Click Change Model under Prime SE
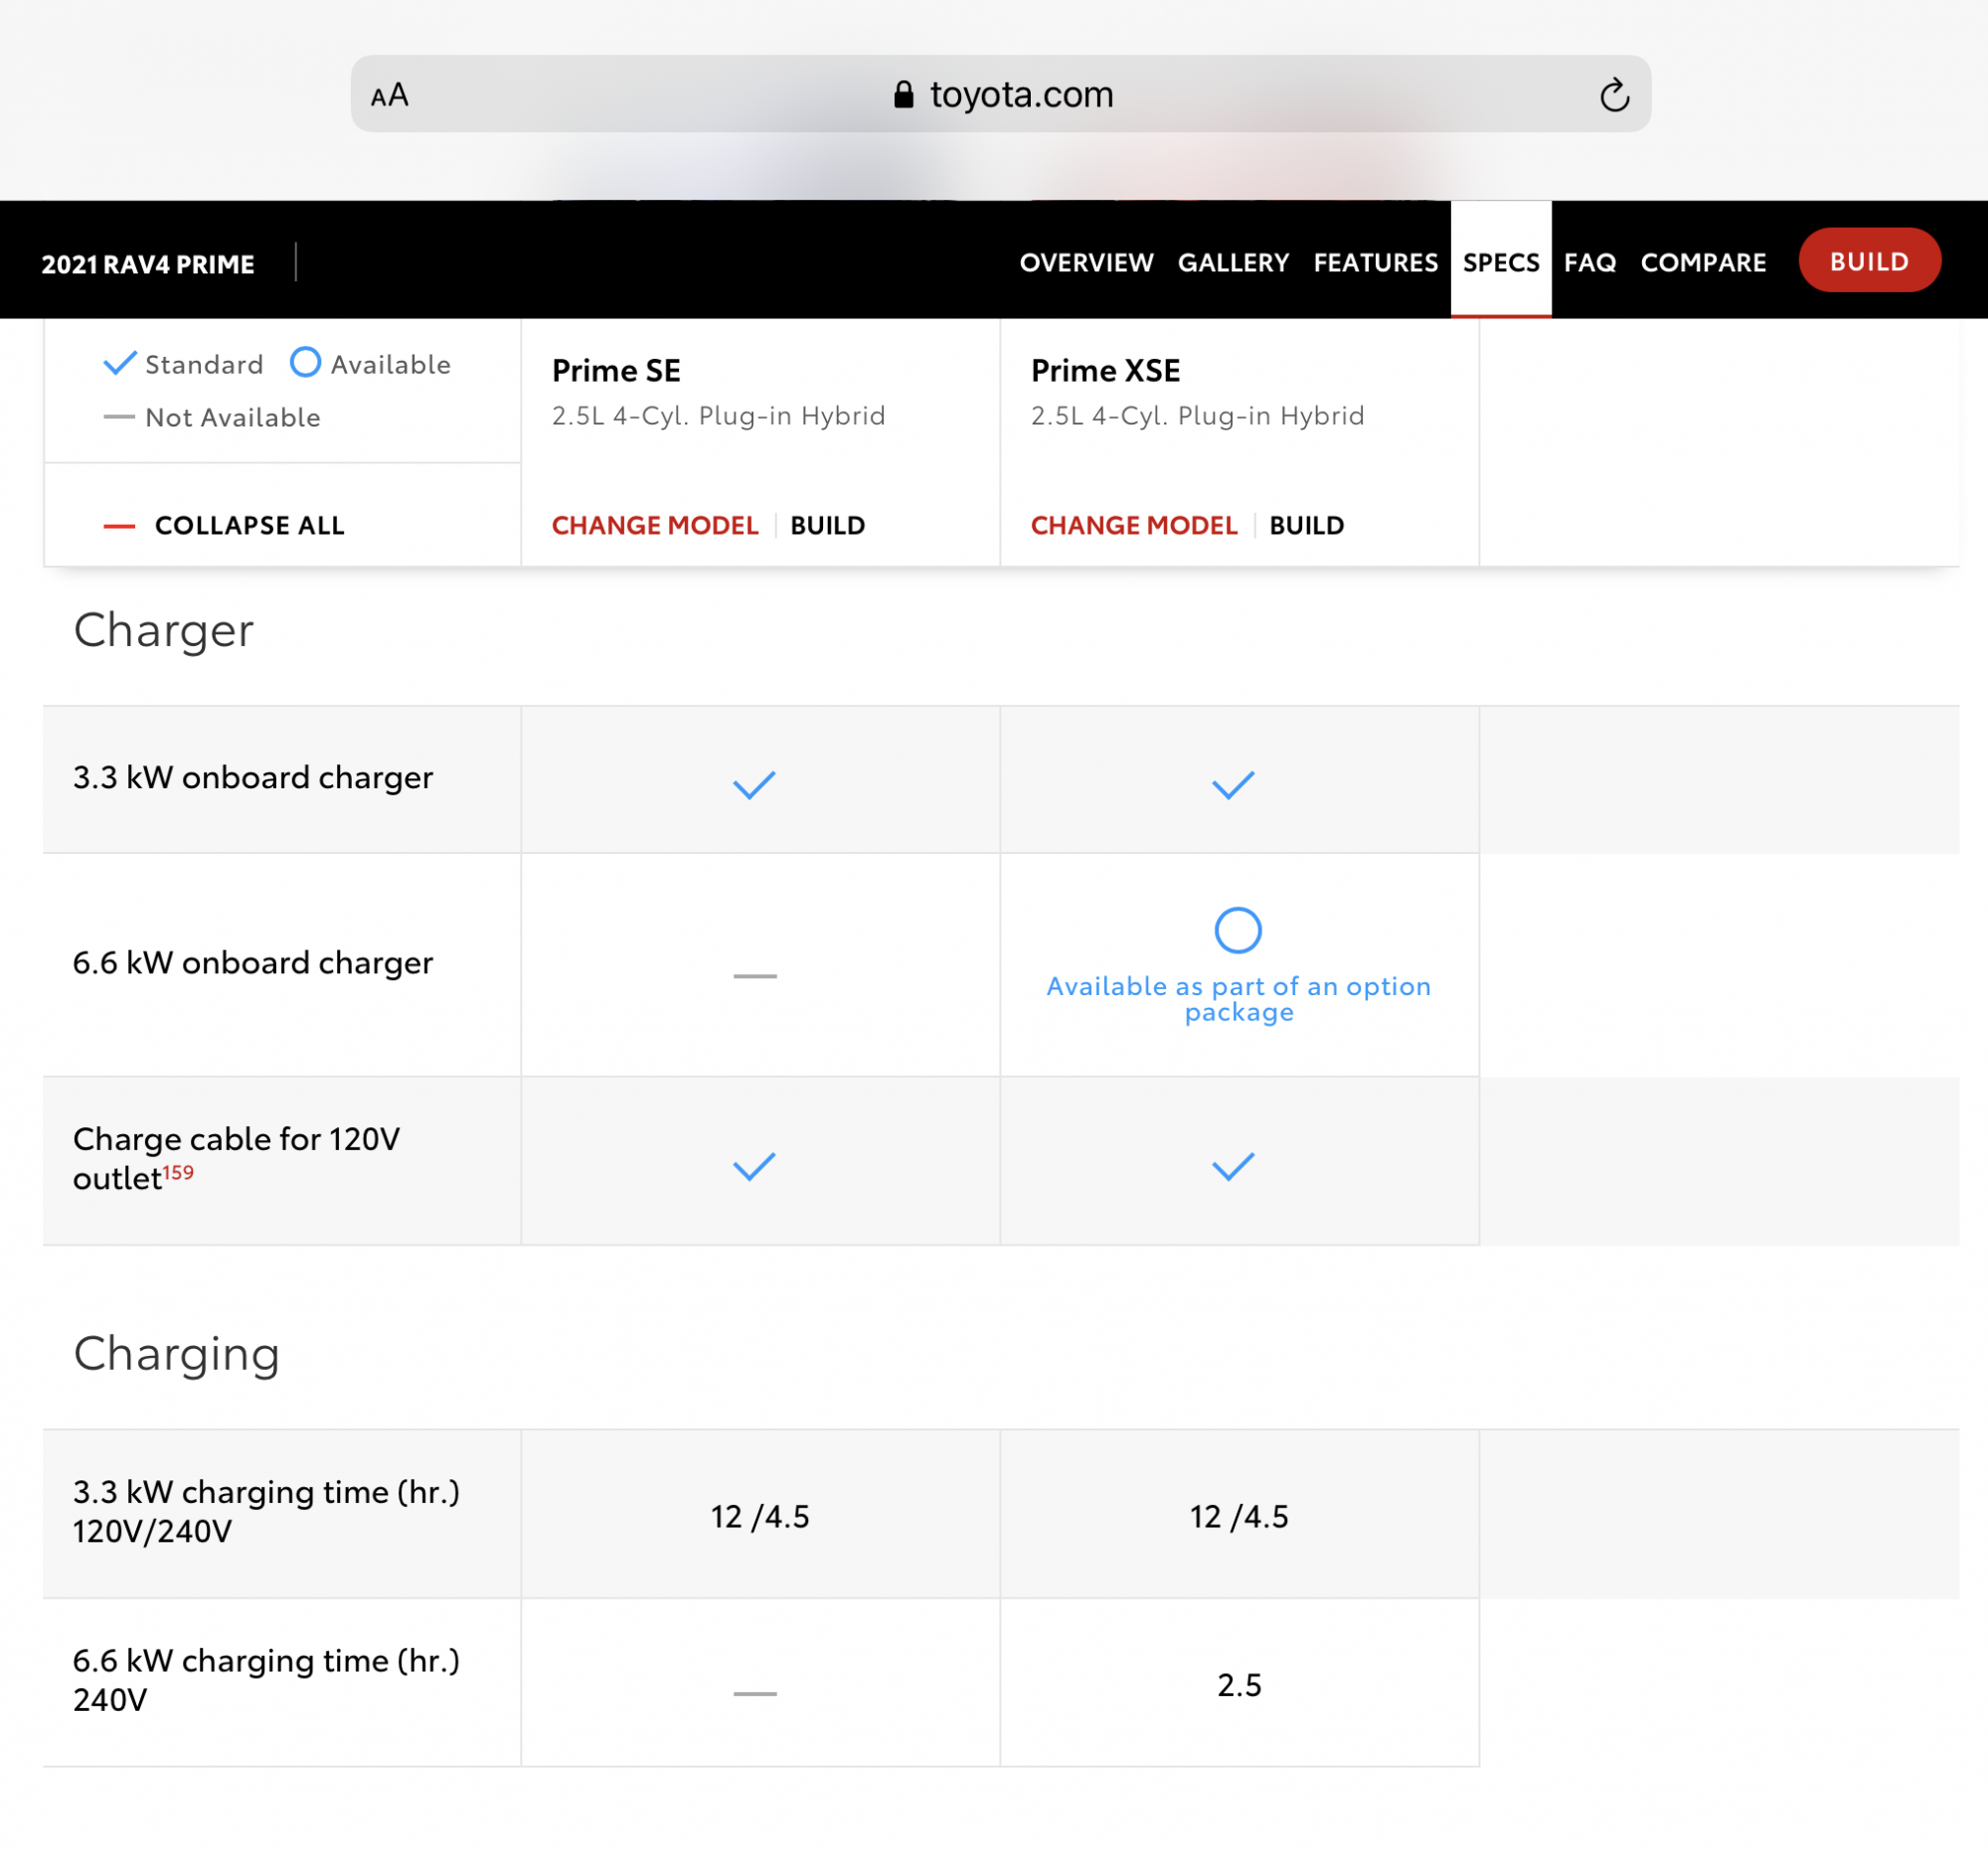Screen dimensions: 1988x1850 coord(655,526)
